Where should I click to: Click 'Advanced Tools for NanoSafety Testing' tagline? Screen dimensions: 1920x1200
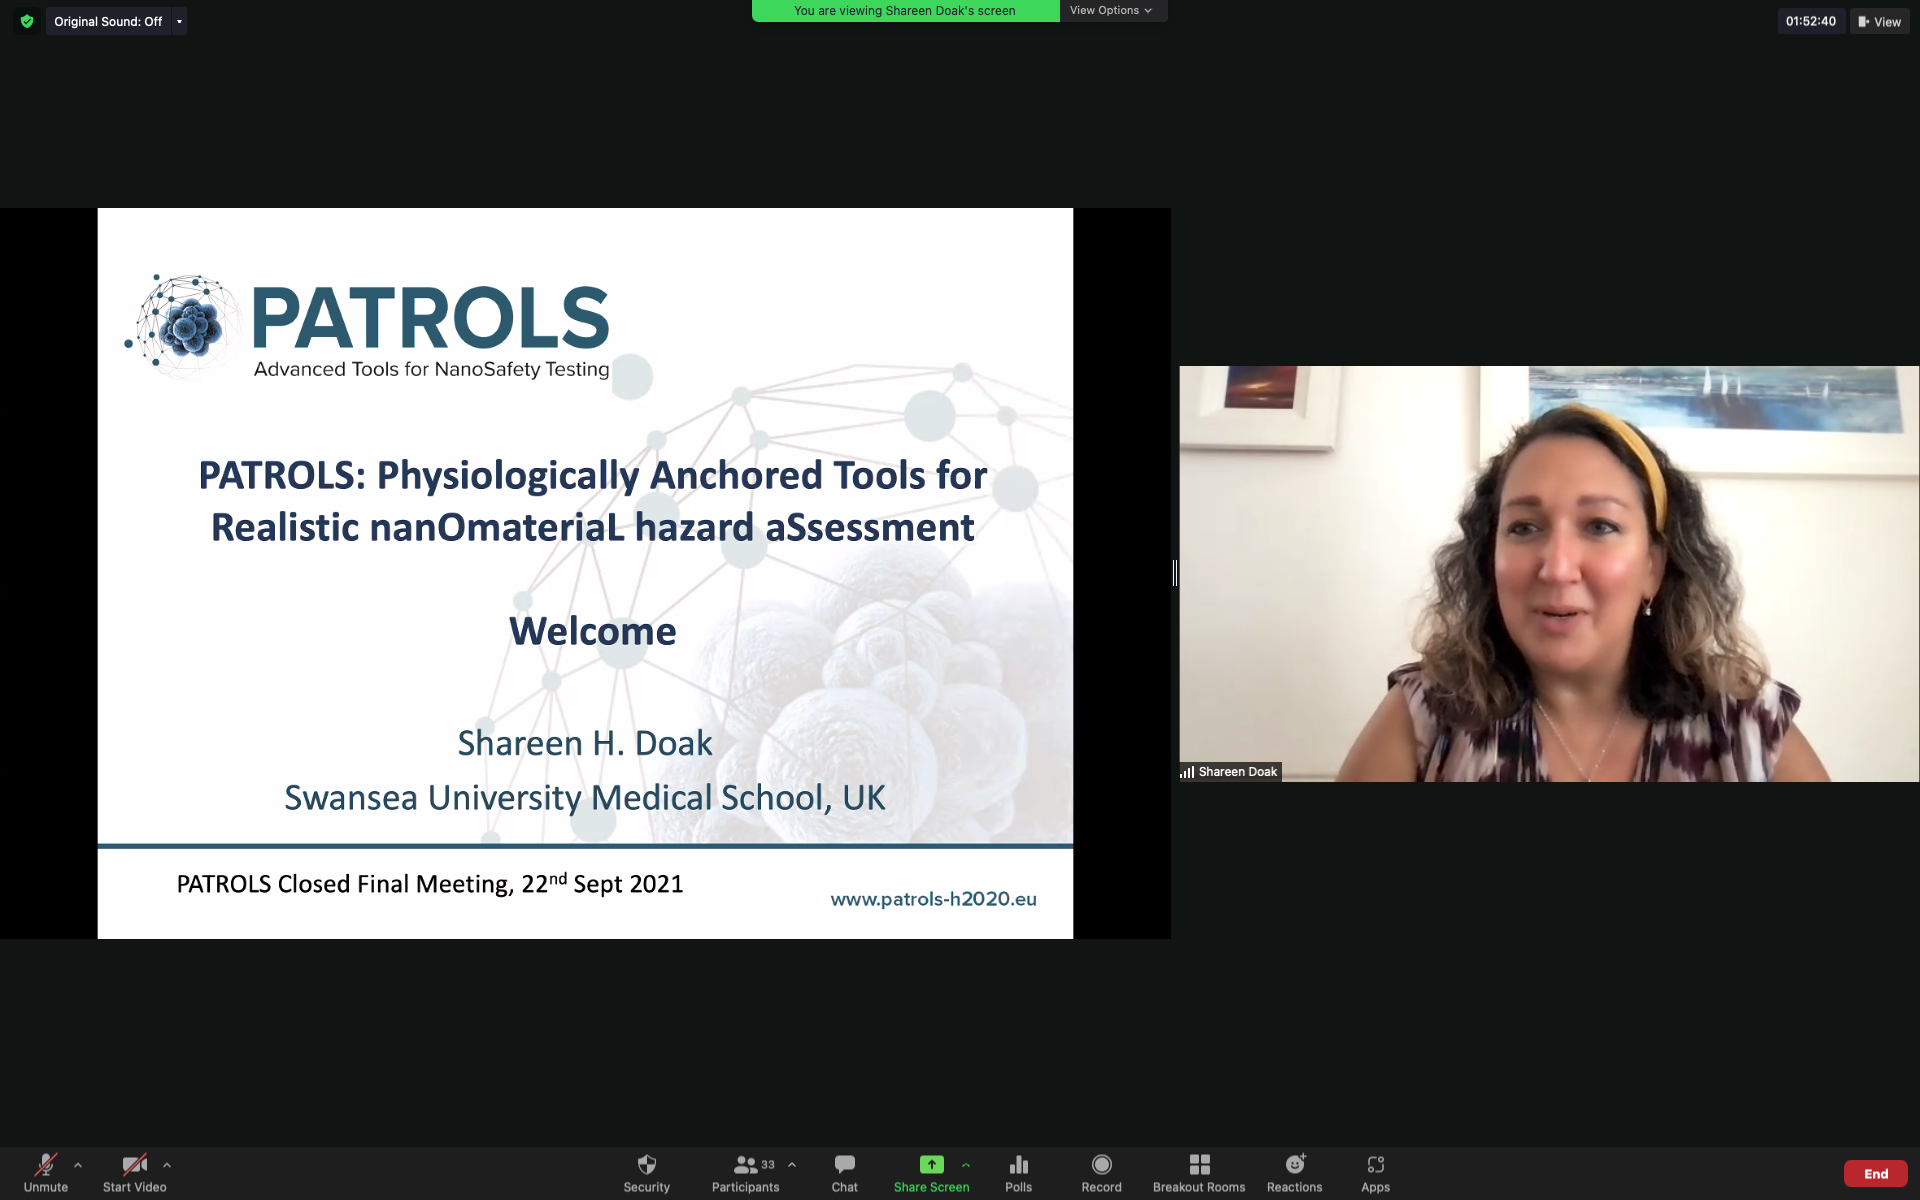click(x=431, y=369)
